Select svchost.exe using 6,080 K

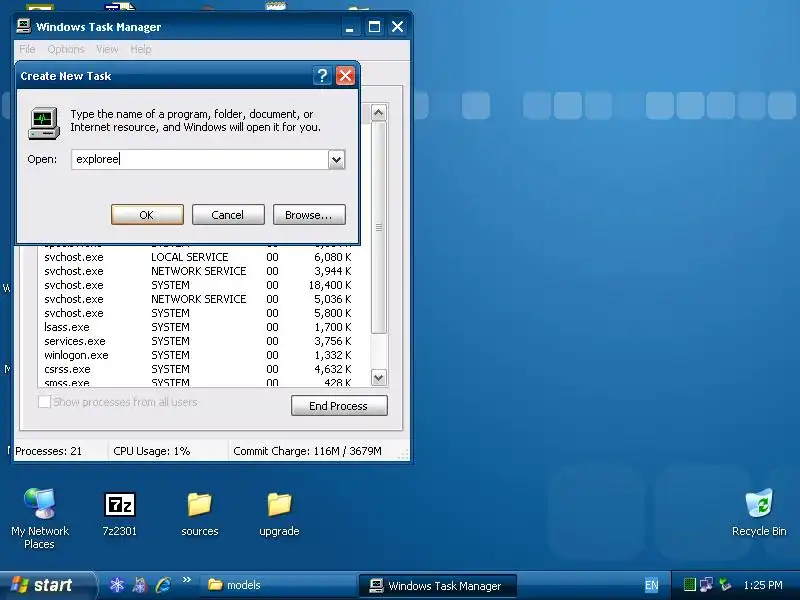click(202, 257)
